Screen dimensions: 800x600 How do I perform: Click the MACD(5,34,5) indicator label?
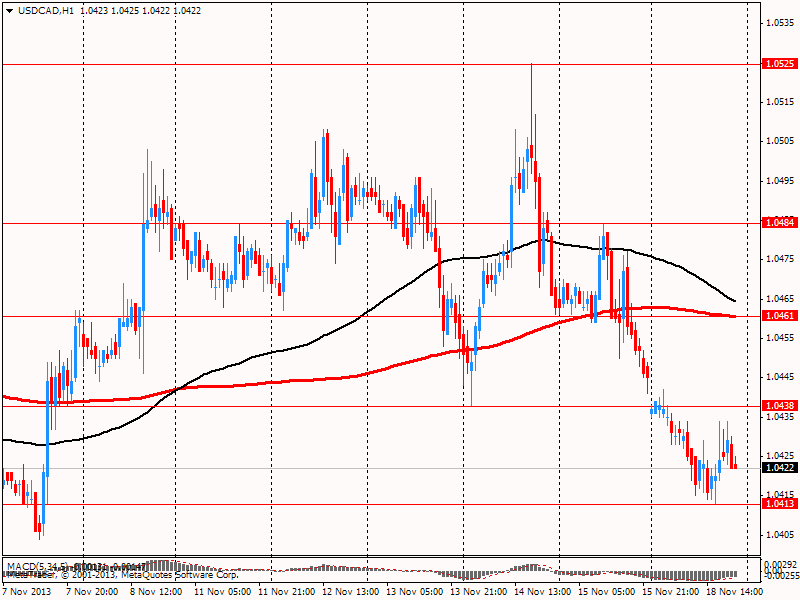[37, 566]
